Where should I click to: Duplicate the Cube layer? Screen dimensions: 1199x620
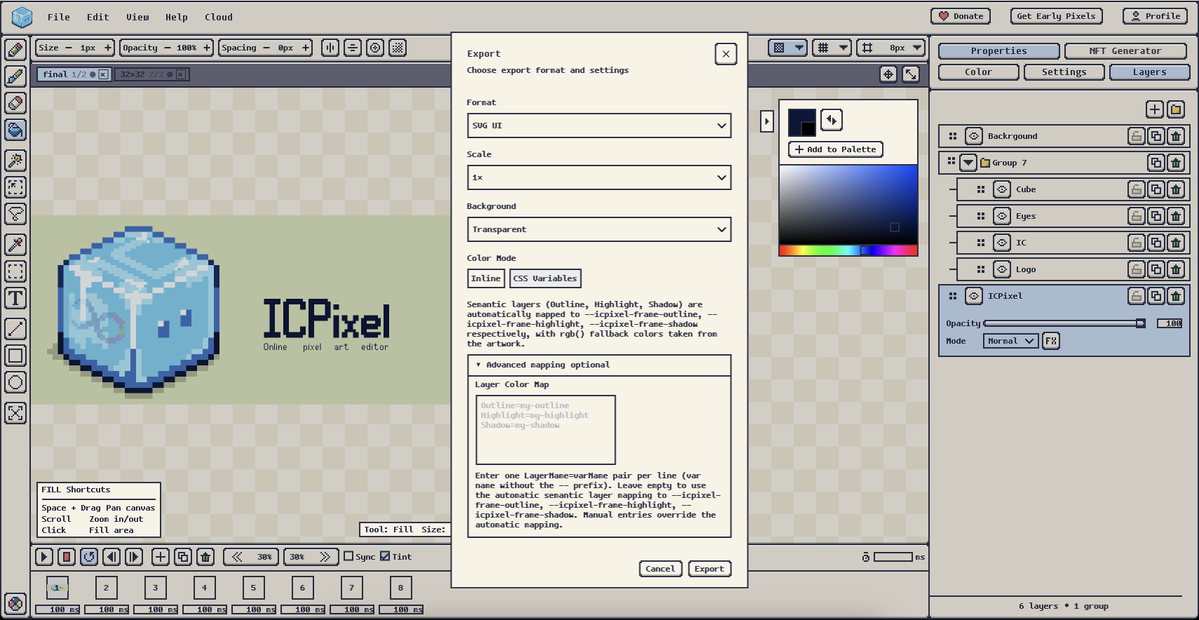pyautogui.click(x=1156, y=190)
